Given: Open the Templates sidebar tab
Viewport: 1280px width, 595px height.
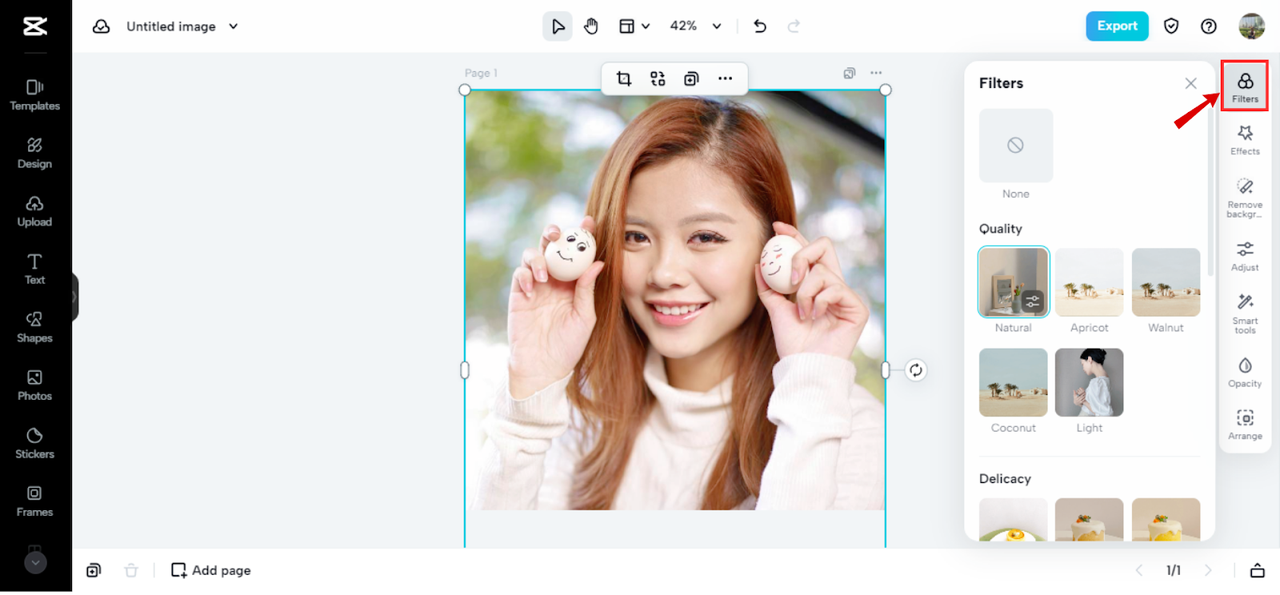Looking at the screenshot, I should pos(35,95).
